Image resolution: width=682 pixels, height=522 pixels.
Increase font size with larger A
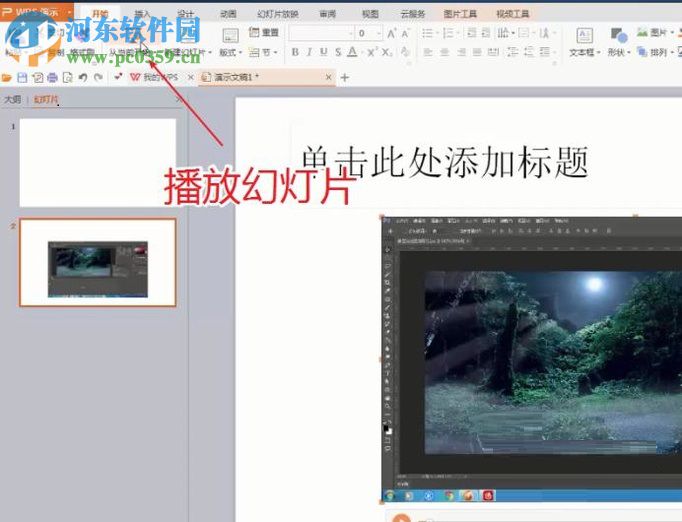click(391, 33)
